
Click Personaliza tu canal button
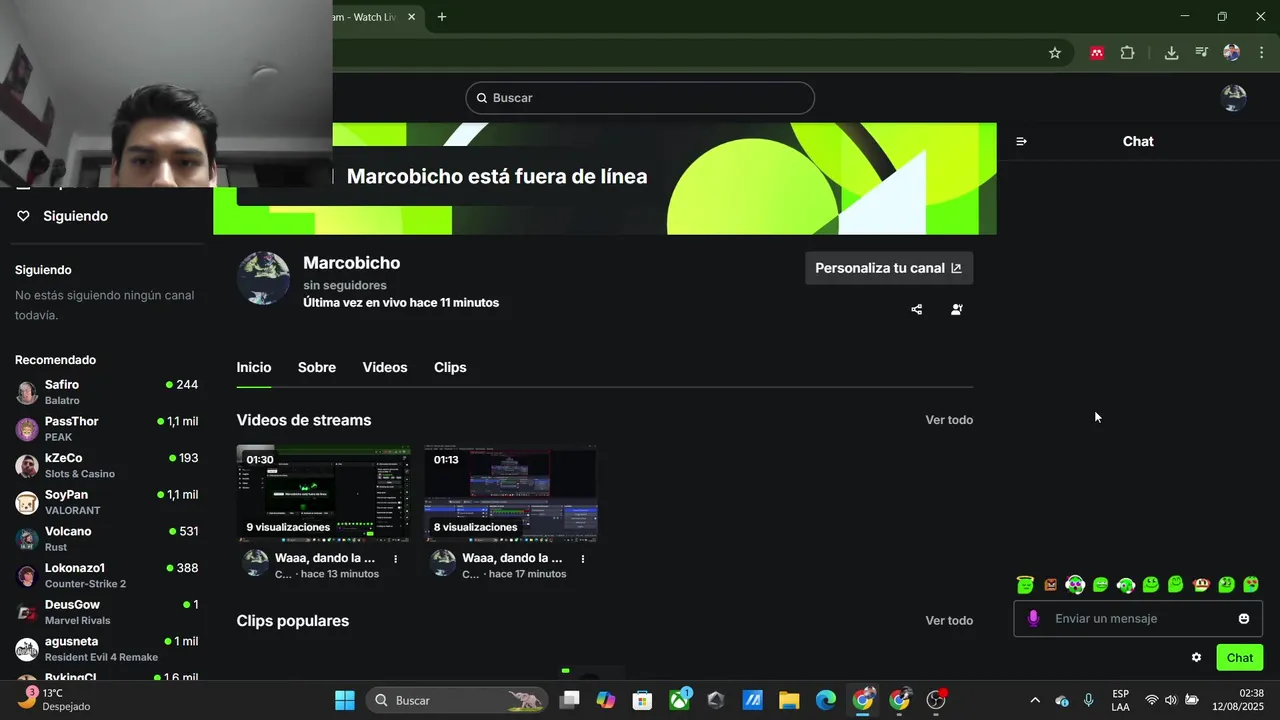[x=889, y=268]
